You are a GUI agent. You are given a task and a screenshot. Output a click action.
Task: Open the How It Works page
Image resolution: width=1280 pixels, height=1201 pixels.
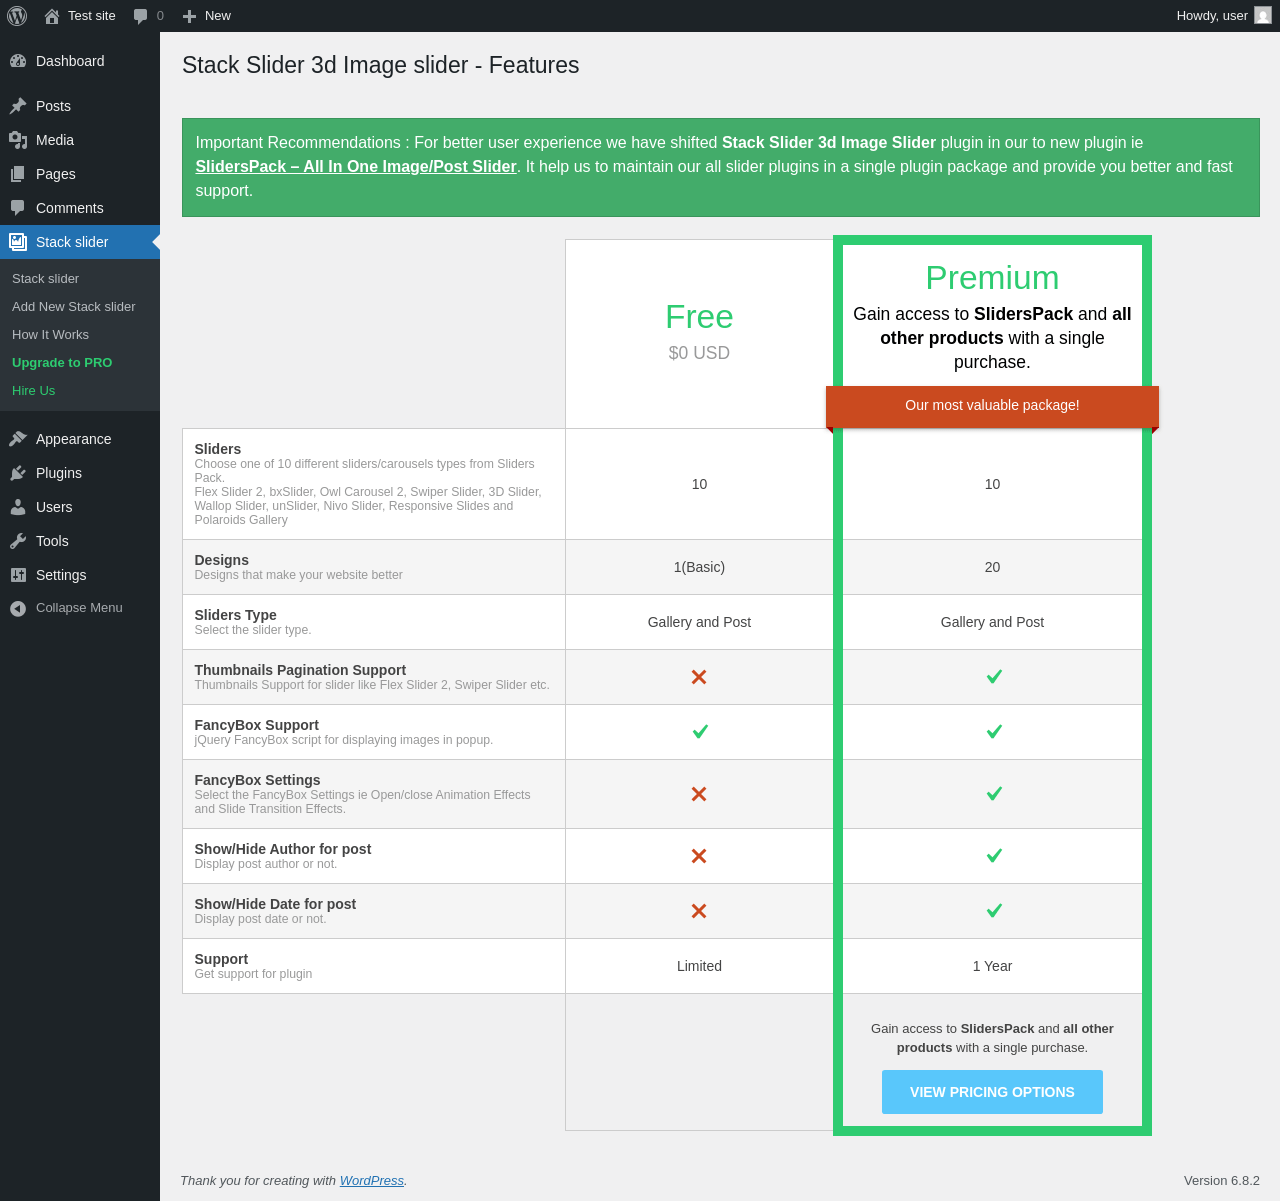80,335
